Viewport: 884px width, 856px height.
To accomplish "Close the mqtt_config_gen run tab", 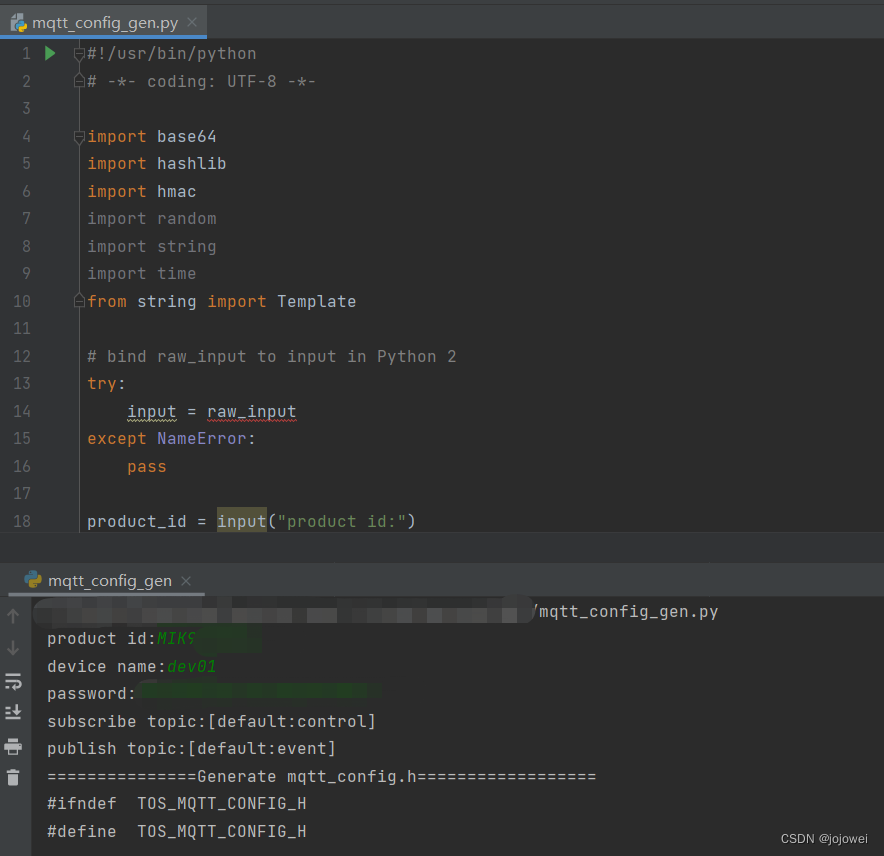I will (x=186, y=581).
